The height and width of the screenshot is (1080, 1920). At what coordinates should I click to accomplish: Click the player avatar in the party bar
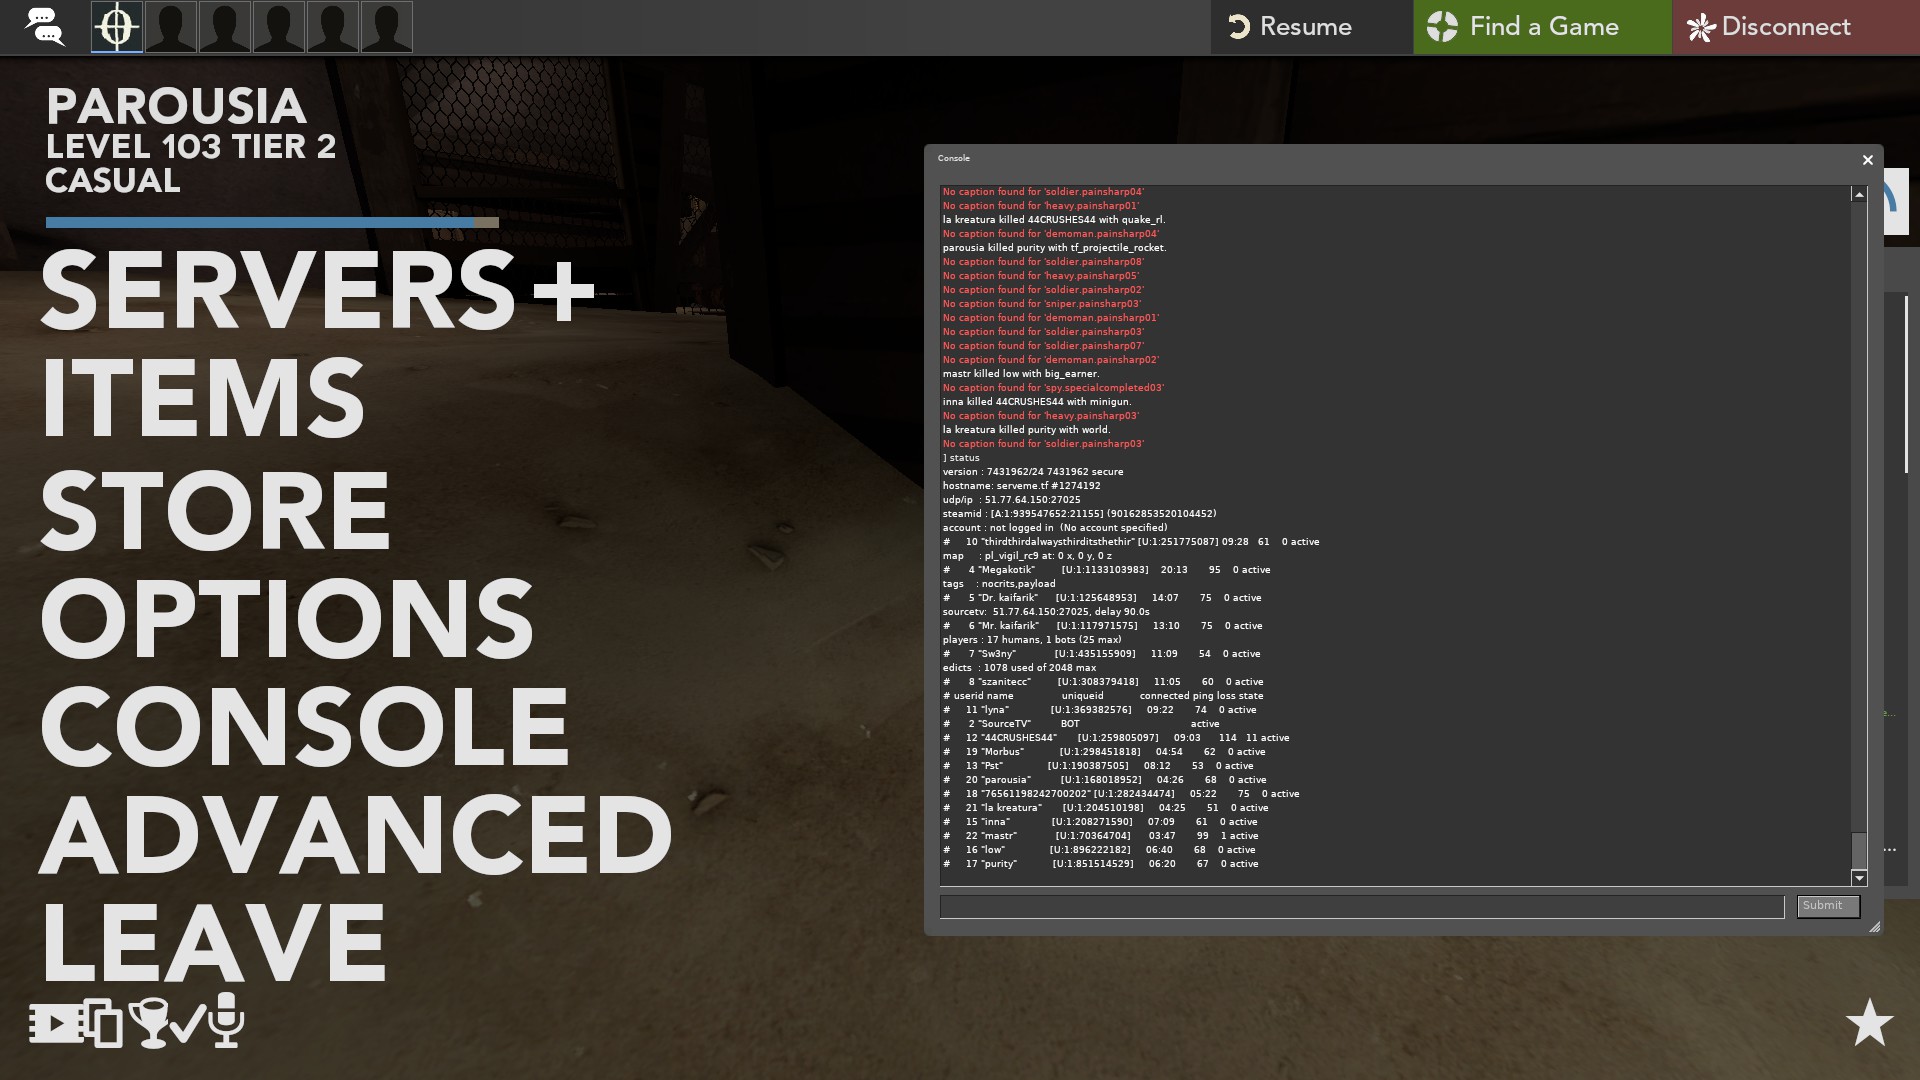coord(117,27)
